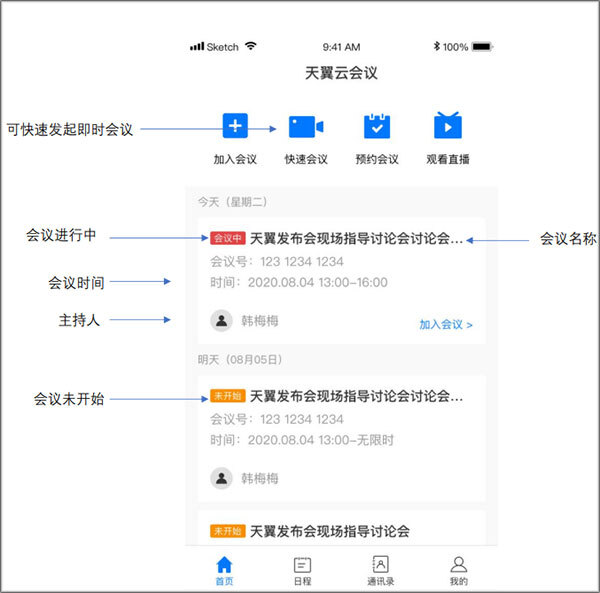Click the 加入会议 > link
The width and height of the screenshot is (600, 593).
pos(446,324)
